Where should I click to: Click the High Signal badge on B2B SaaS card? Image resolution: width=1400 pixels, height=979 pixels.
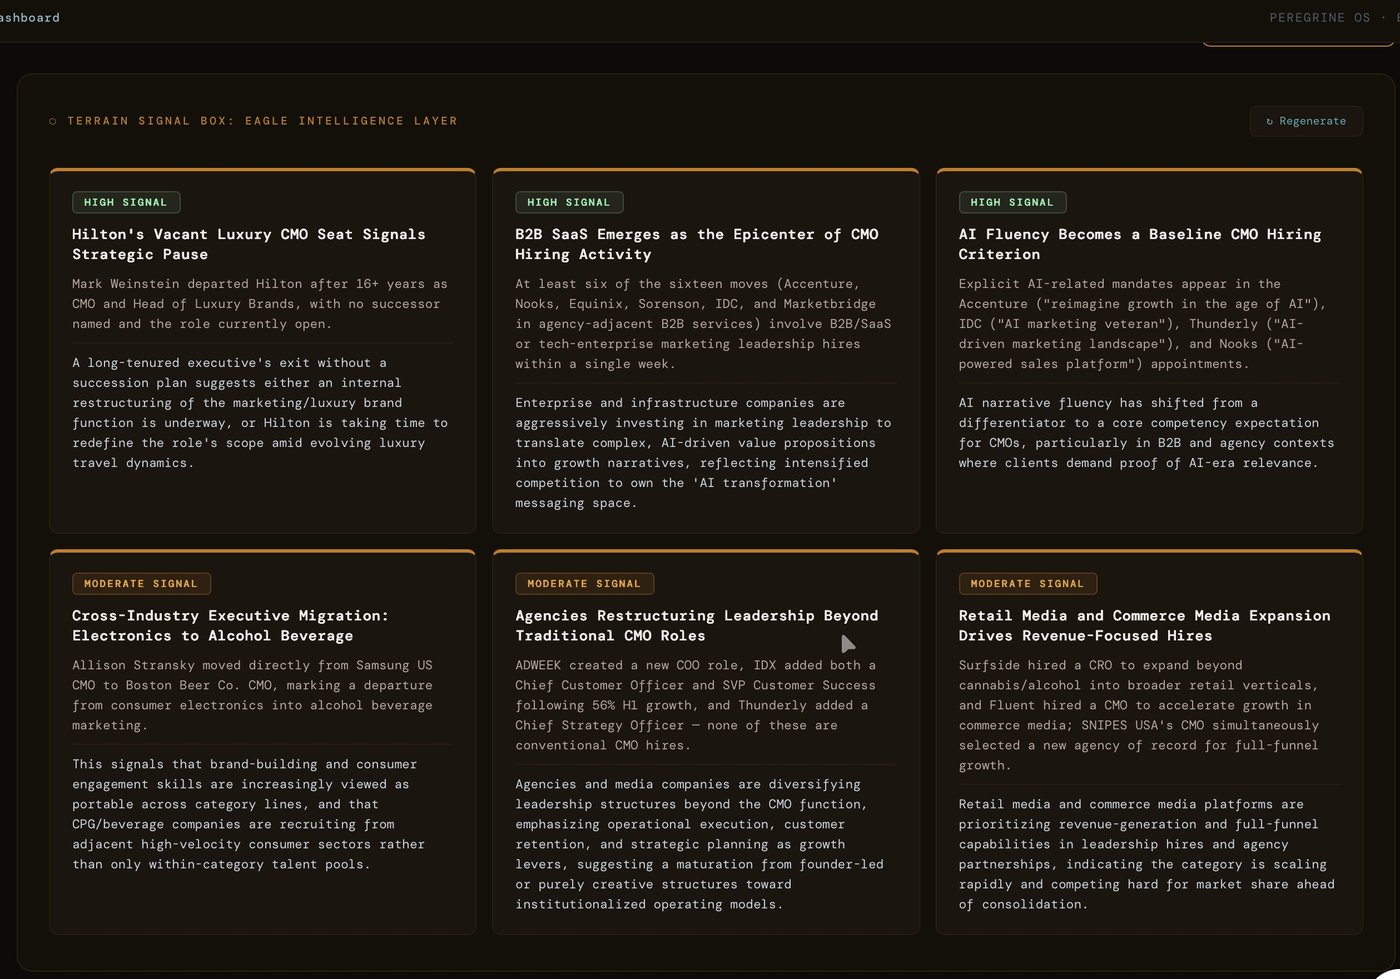pyautogui.click(x=569, y=202)
